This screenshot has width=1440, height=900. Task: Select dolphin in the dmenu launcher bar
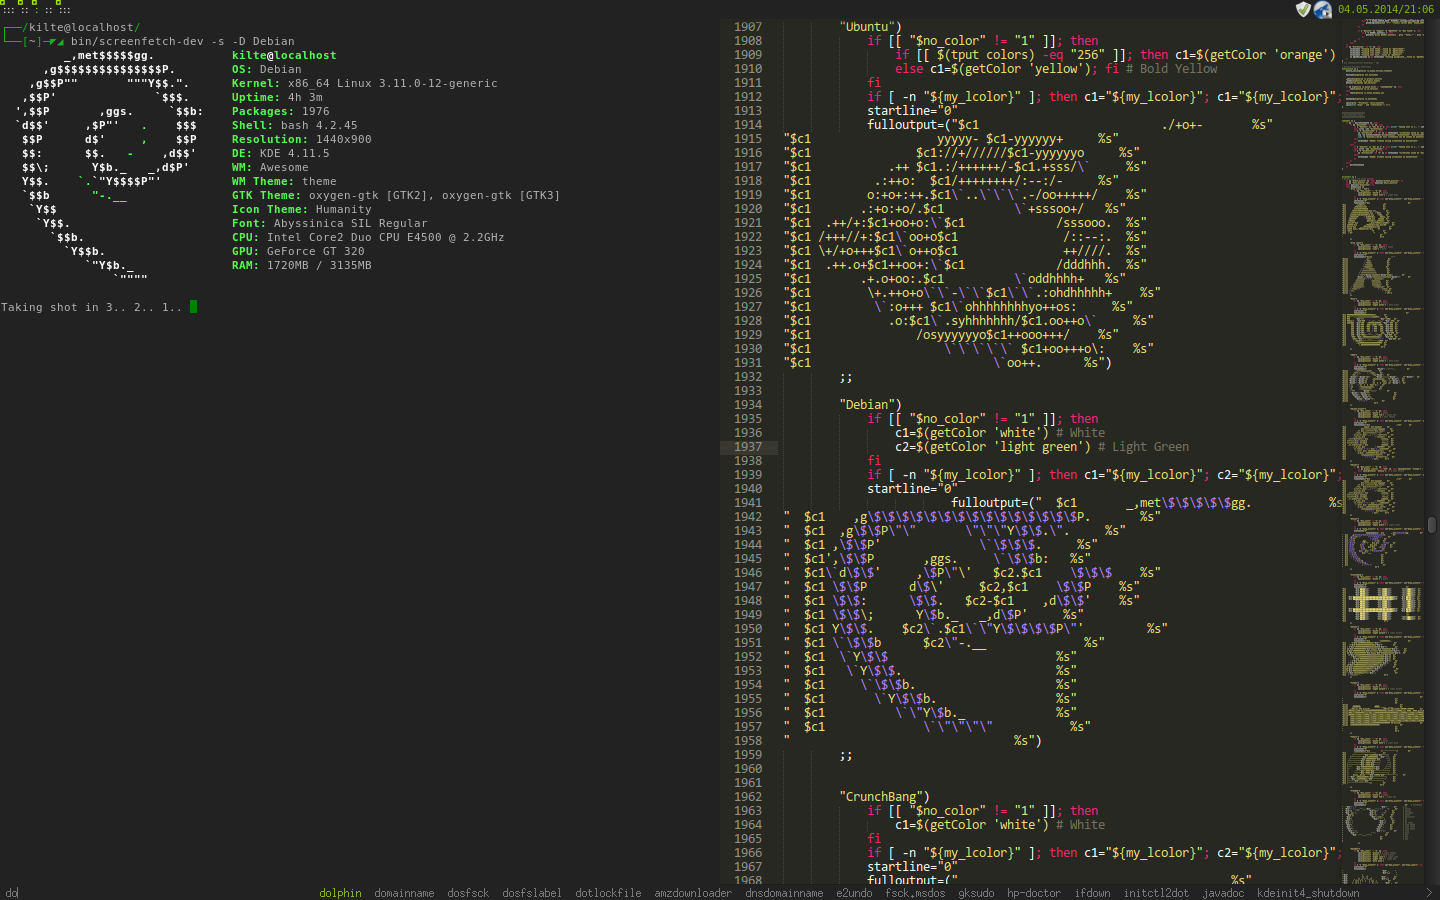340,893
